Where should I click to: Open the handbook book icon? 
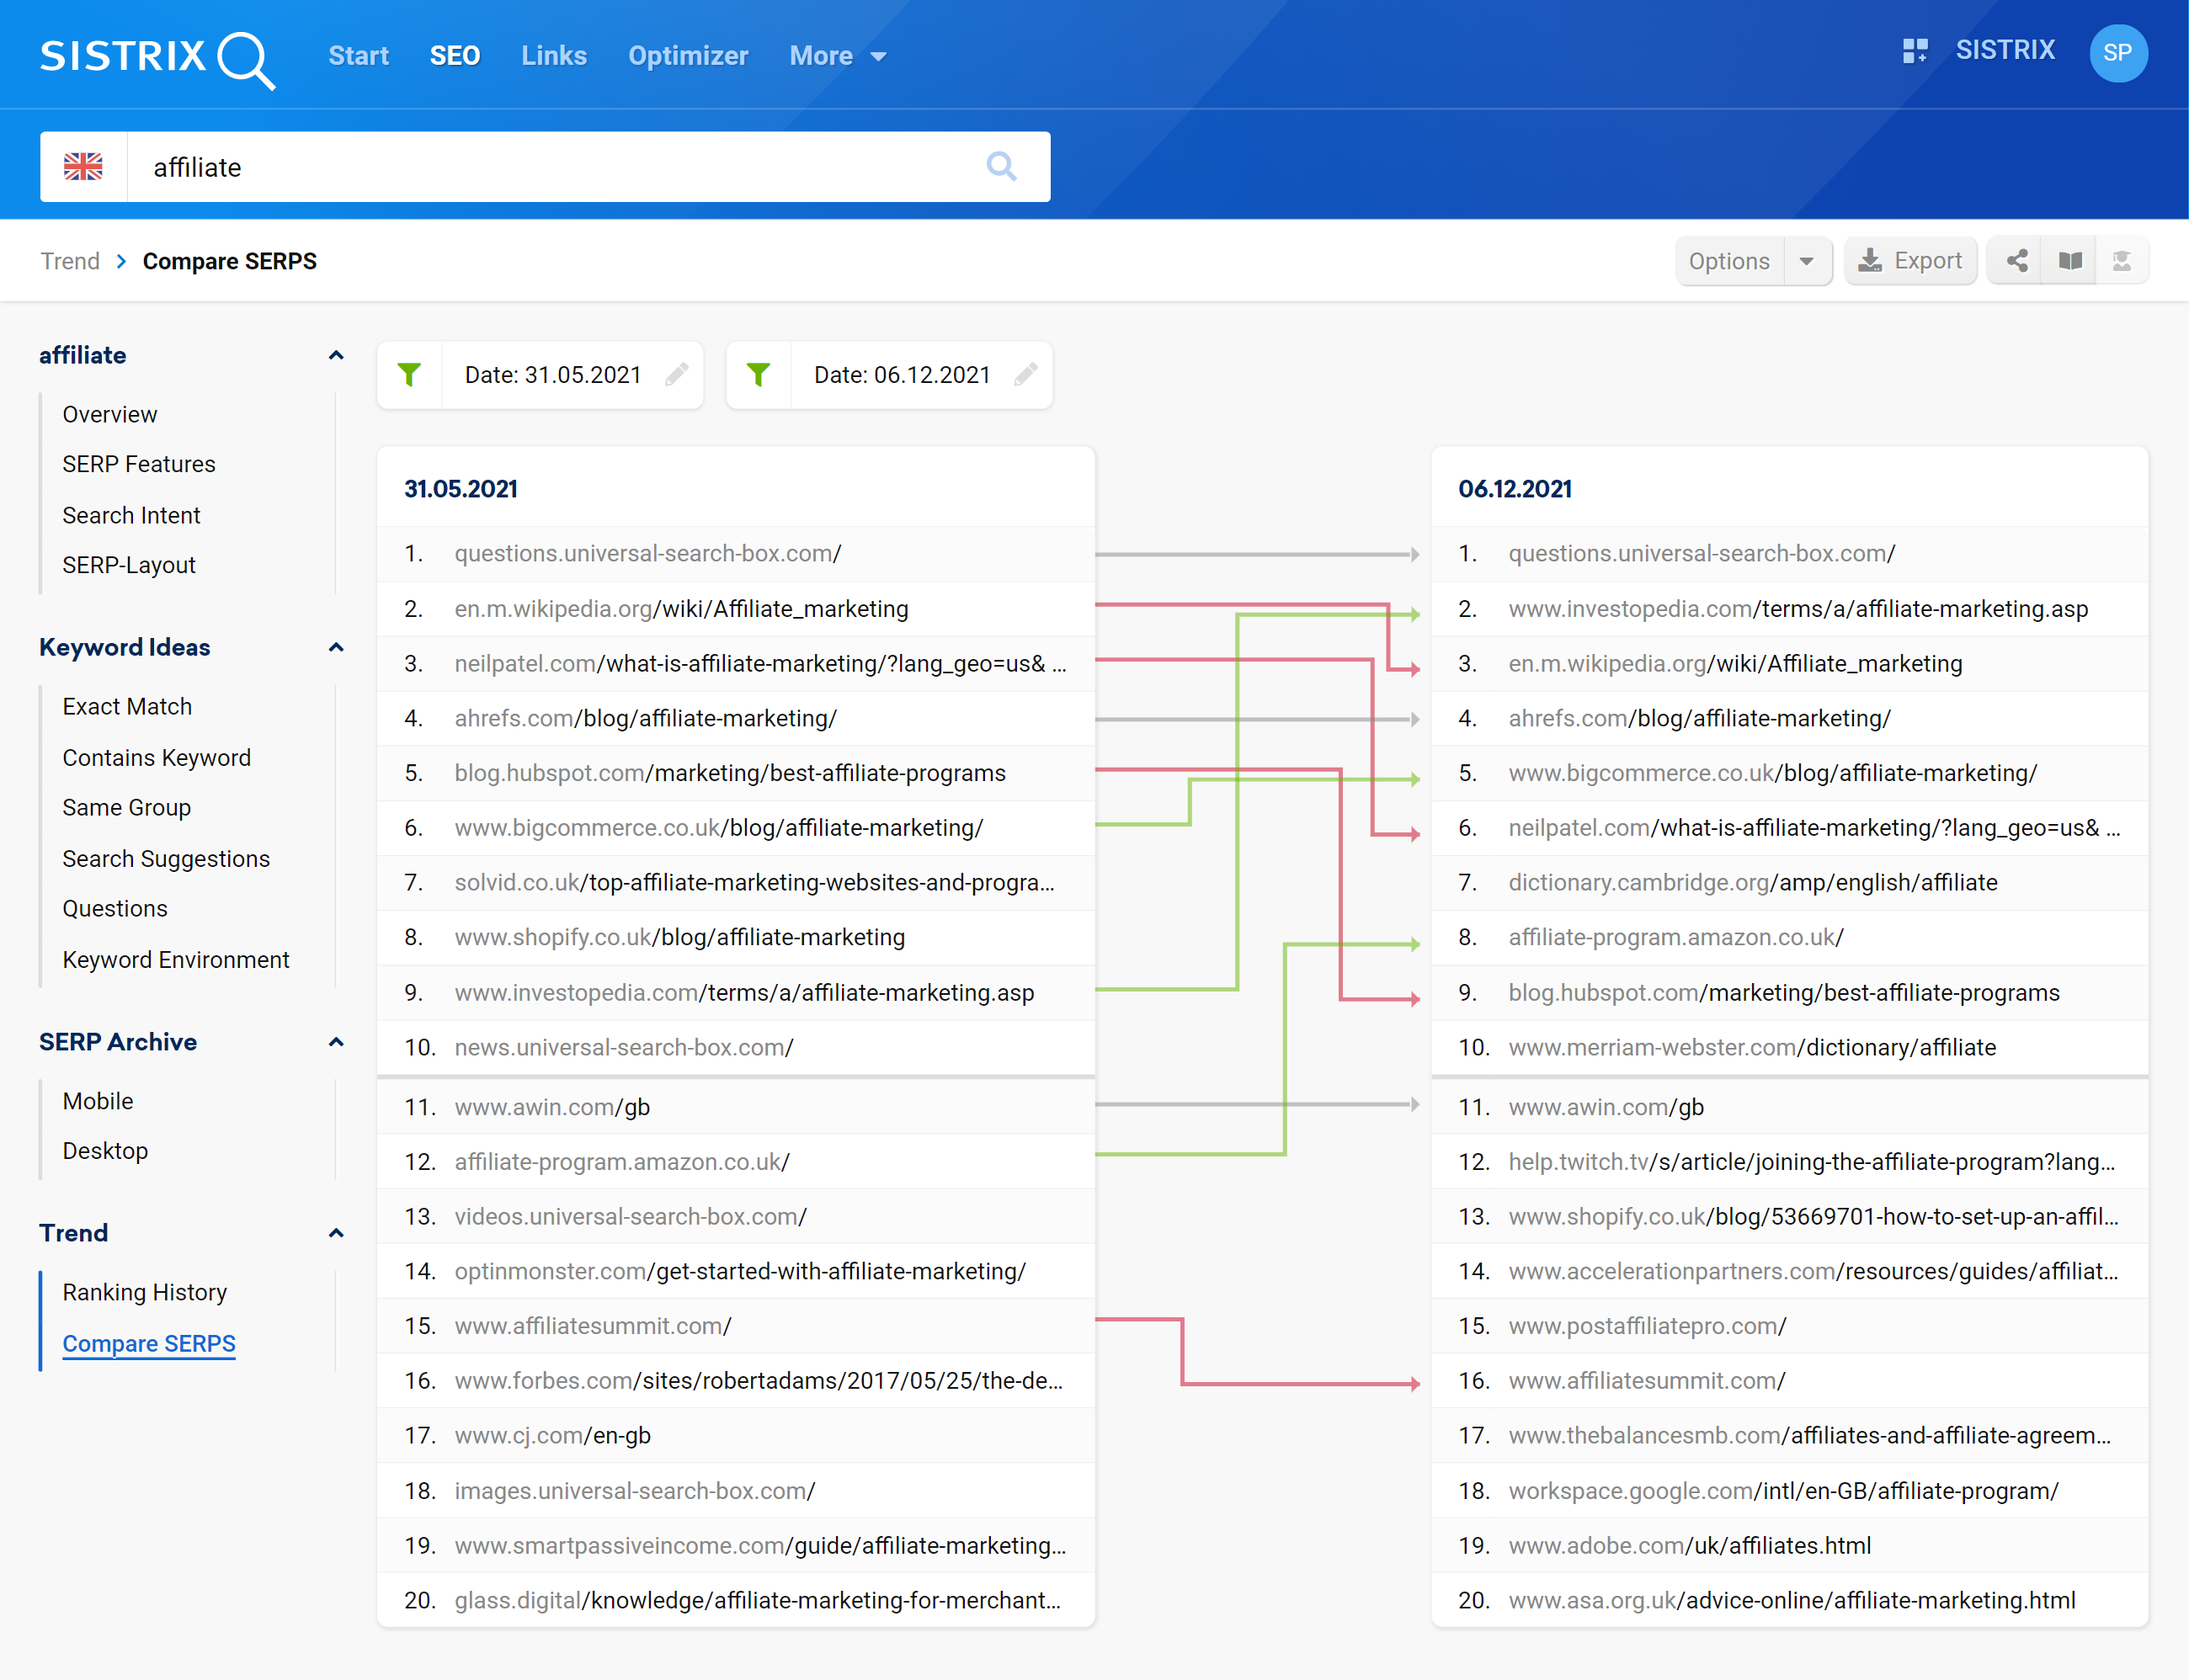point(2069,261)
